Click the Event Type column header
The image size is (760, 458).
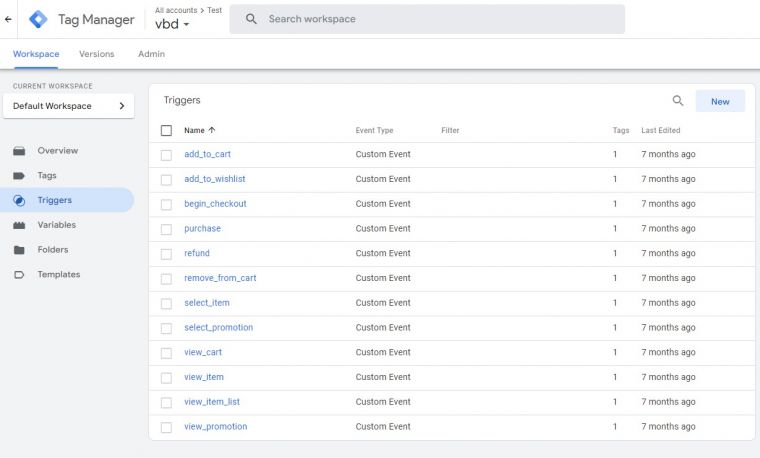374,130
